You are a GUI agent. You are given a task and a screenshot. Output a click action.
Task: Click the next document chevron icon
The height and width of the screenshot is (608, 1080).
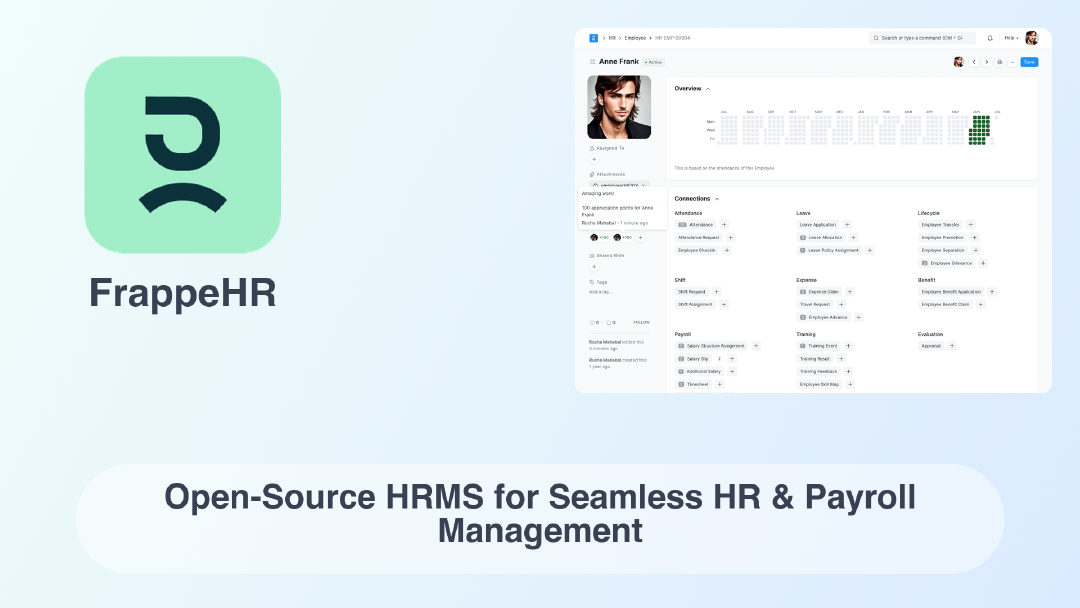(x=987, y=61)
